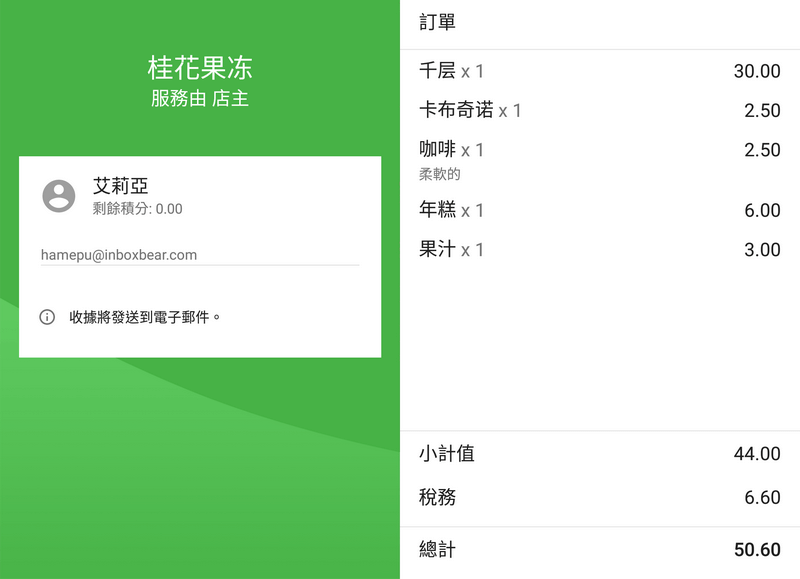Open the 咖啡 item to edit its modifier
Screen dimensions: 800x579
(600, 149)
